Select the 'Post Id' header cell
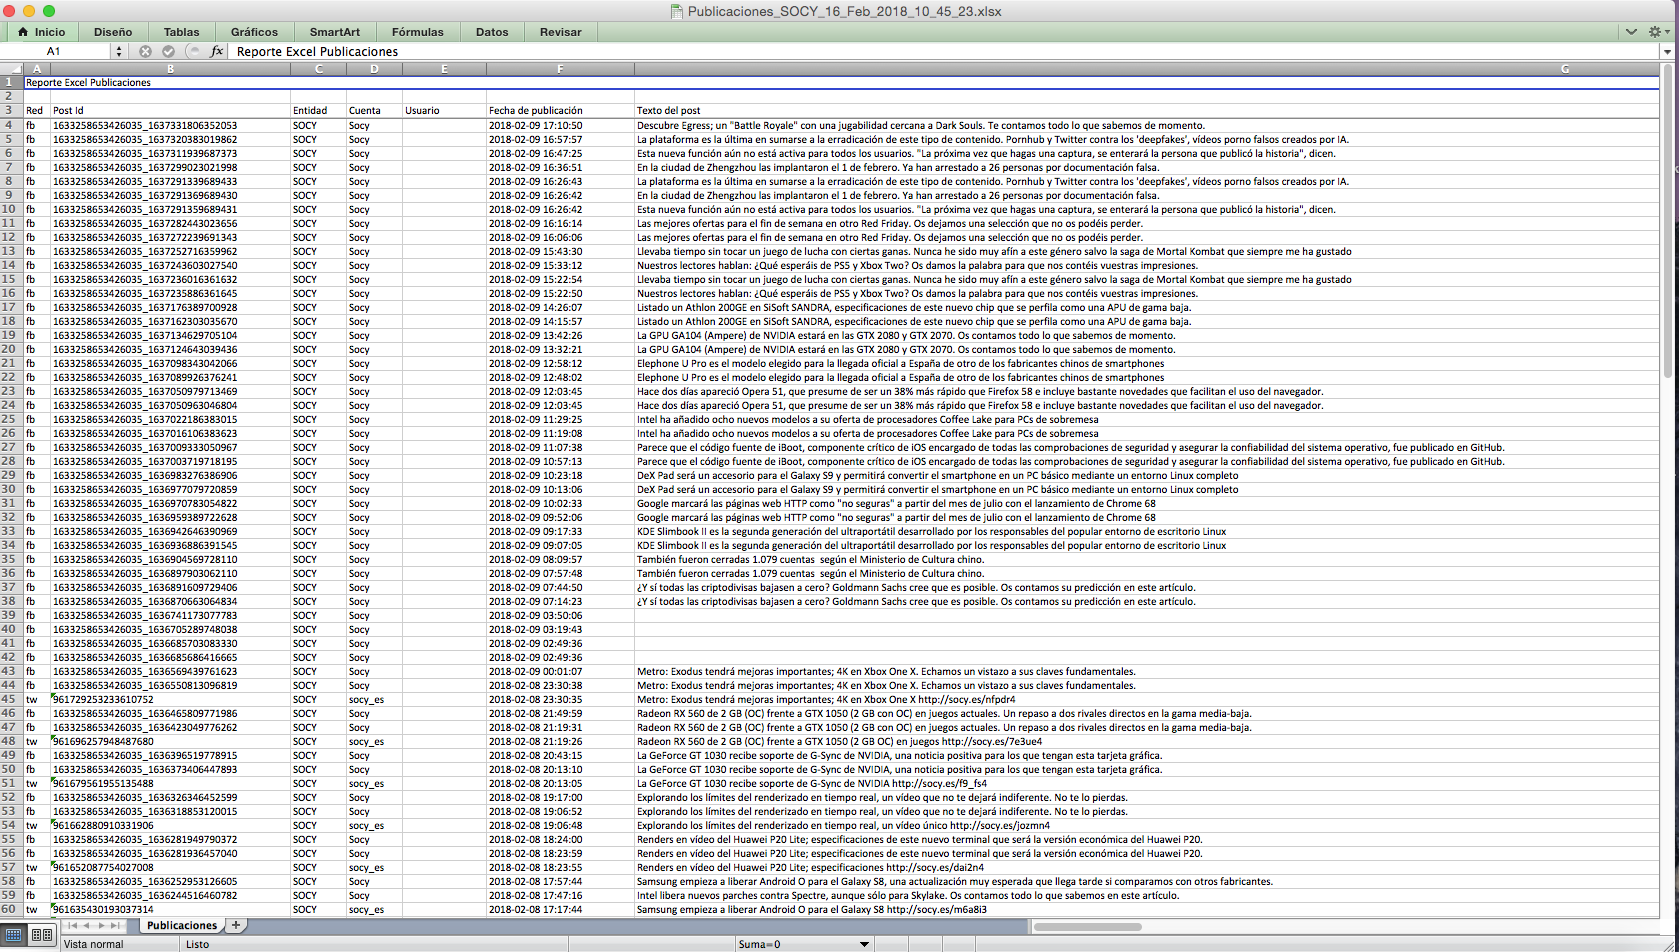 pyautogui.click(x=170, y=110)
